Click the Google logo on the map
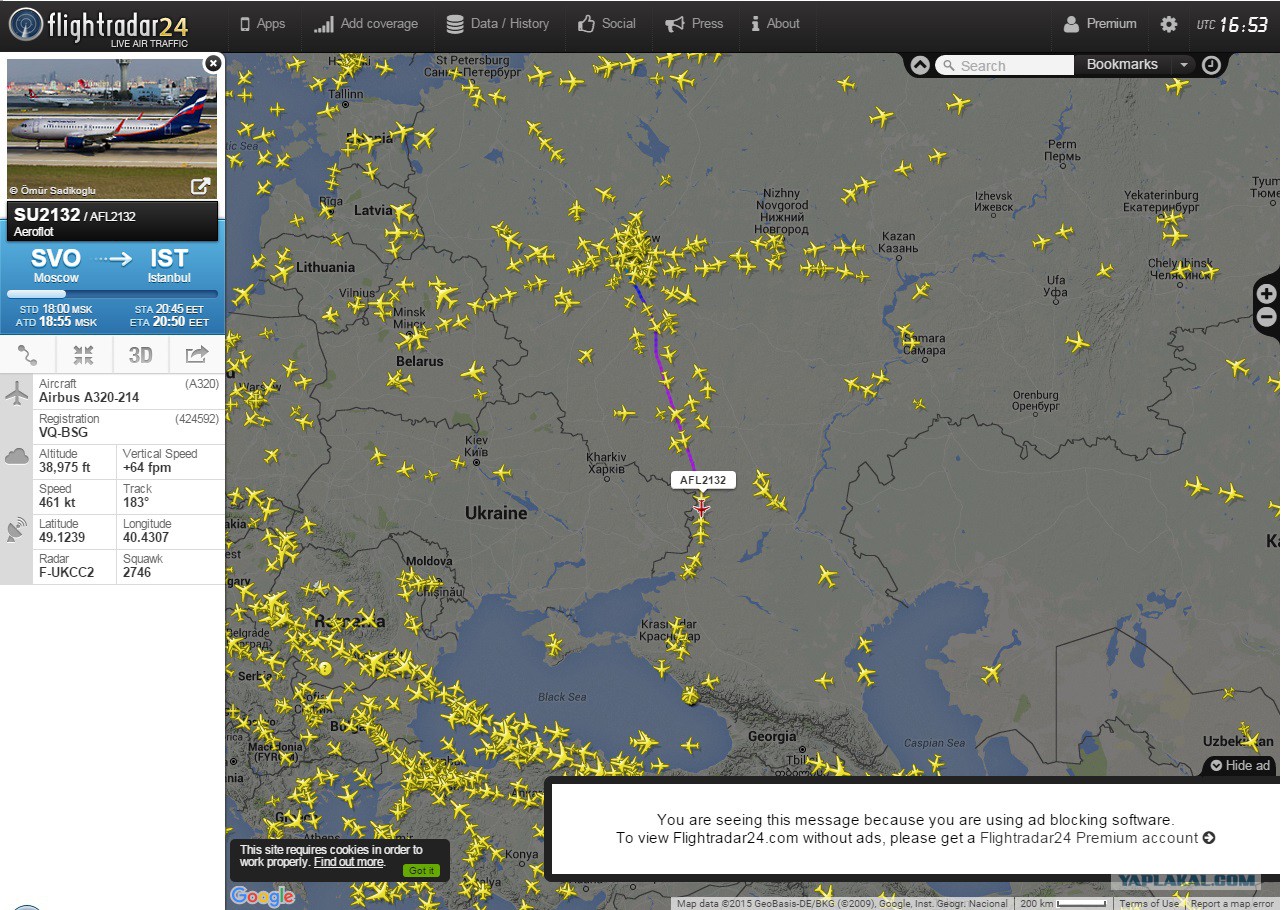This screenshot has height=910, width=1281. (262, 895)
